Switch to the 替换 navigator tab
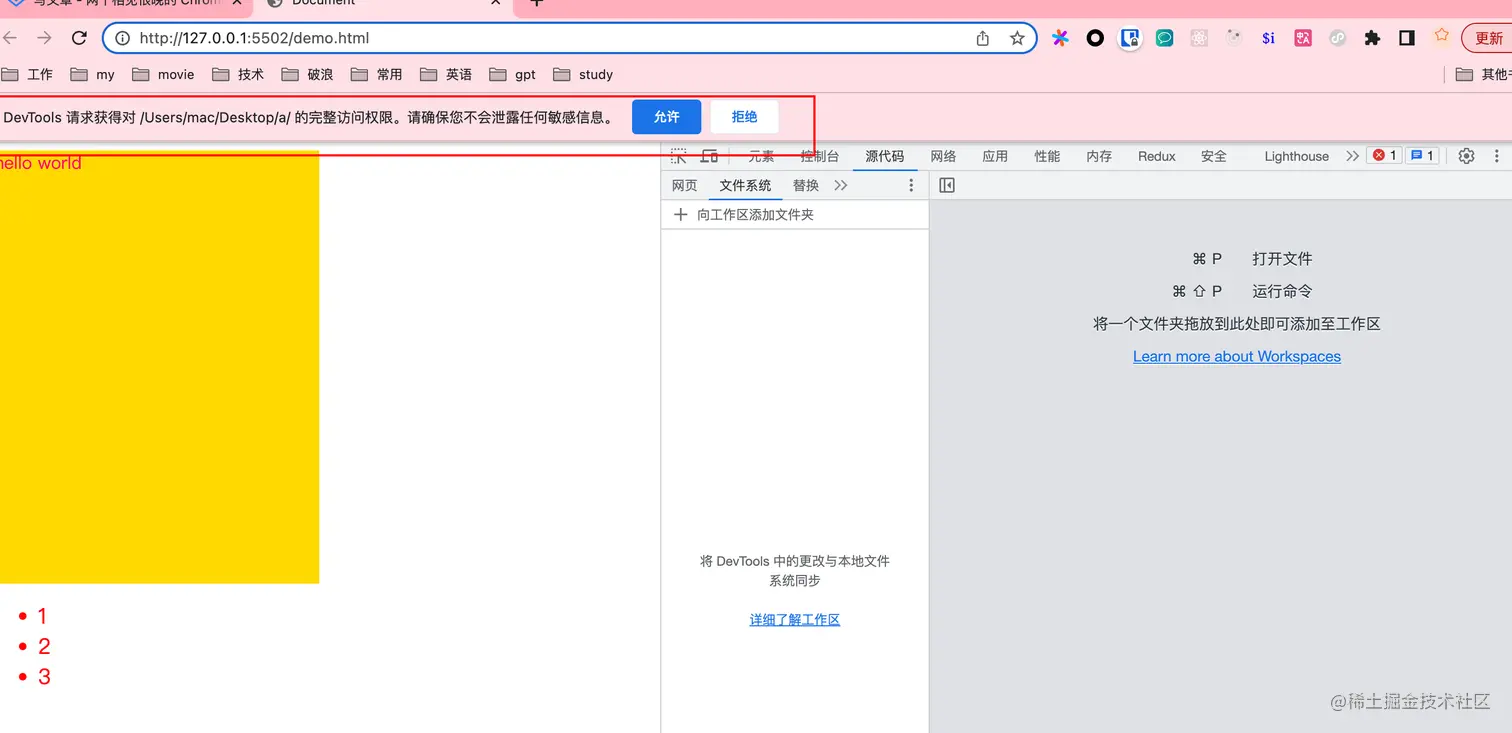 pyautogui.click(x=806, y=185)
